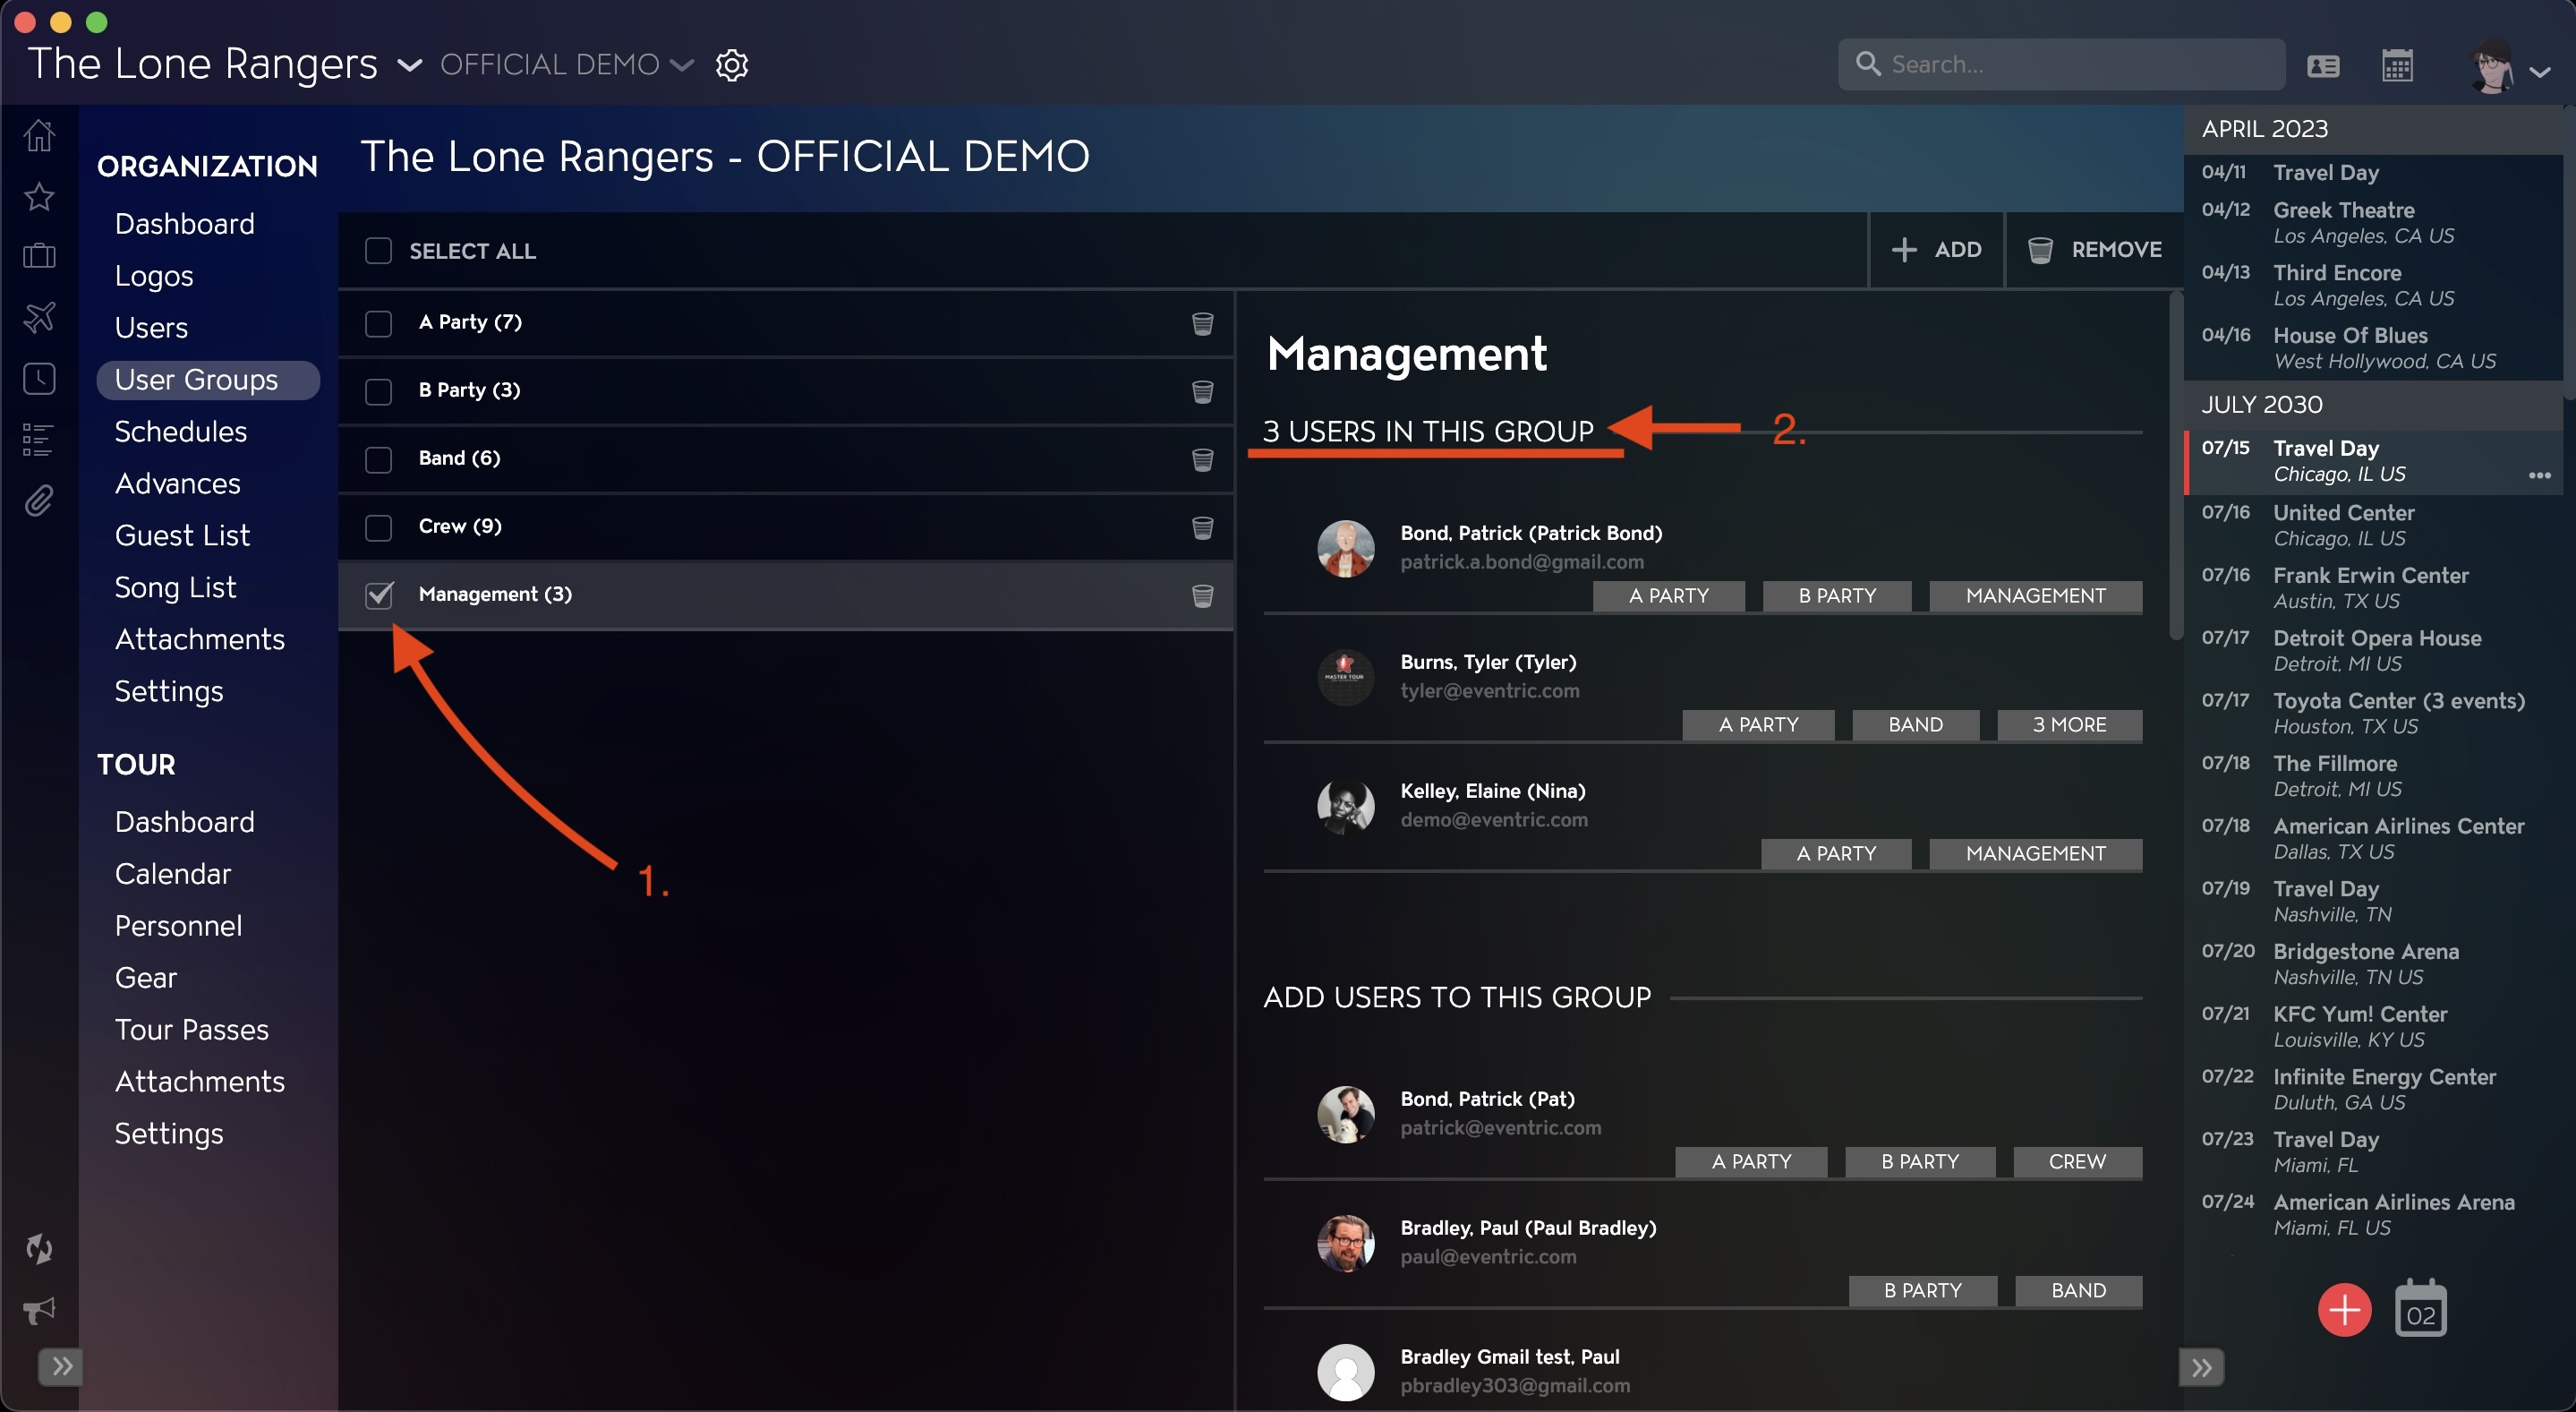2576x1412 pixels.
Task: Expand the left sidebar with double-chevron button
Action: pos(61,1366)
